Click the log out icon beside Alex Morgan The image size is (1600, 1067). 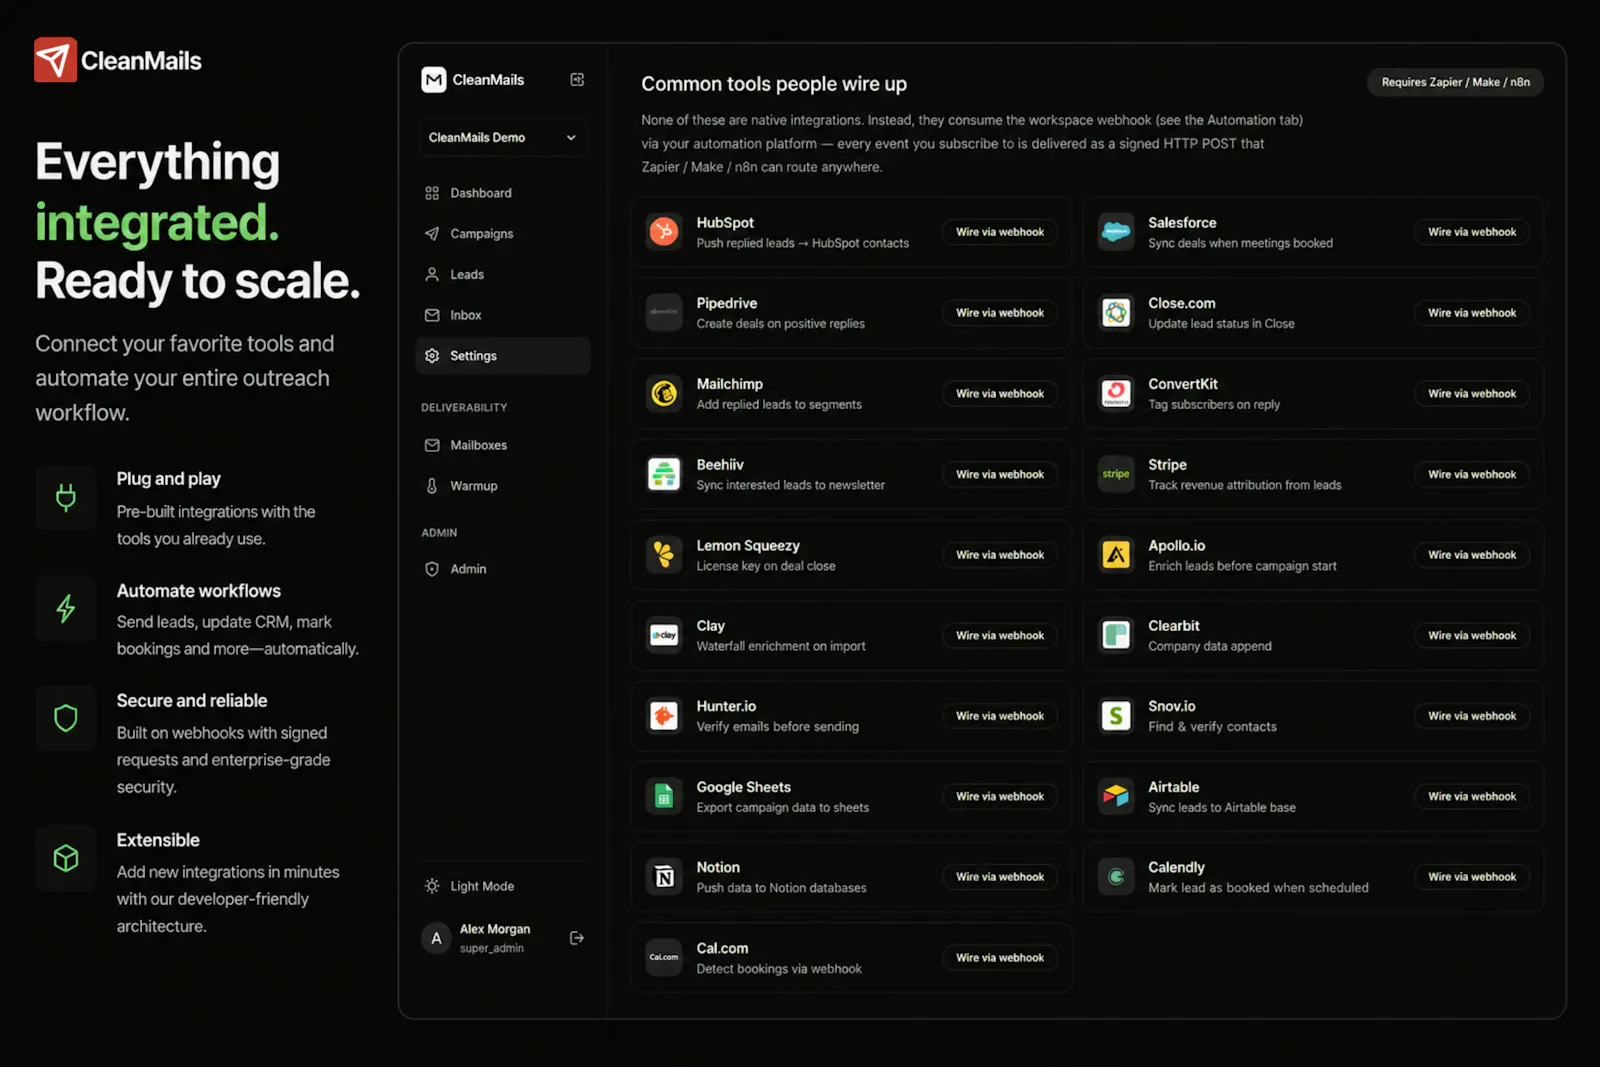[577, 938]
